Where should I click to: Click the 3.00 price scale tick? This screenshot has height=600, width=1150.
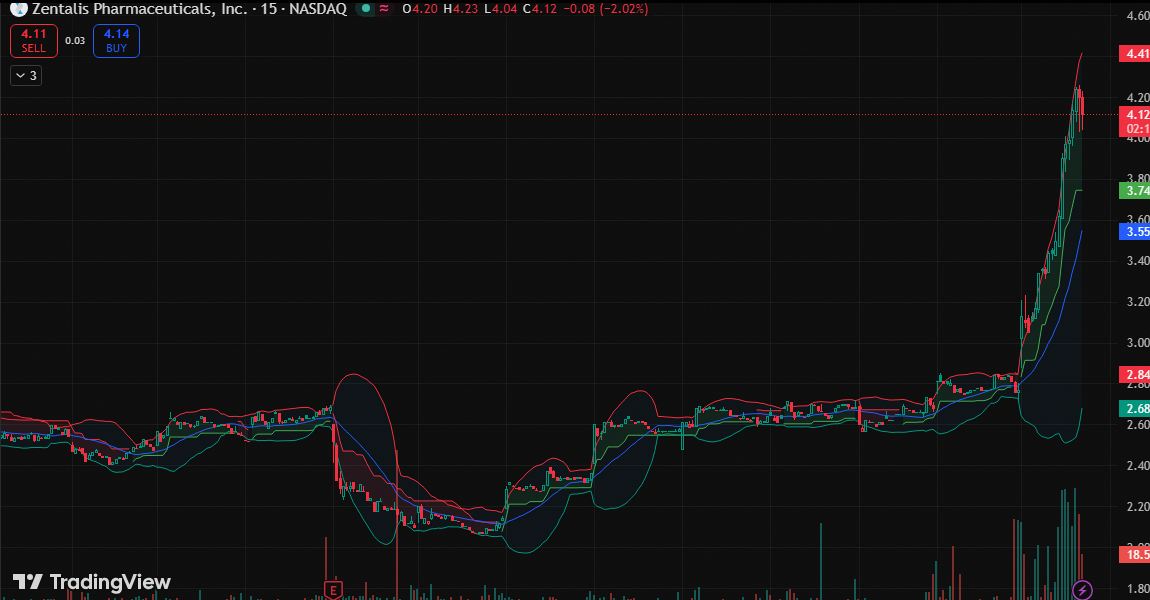(x=1138, y=343)
